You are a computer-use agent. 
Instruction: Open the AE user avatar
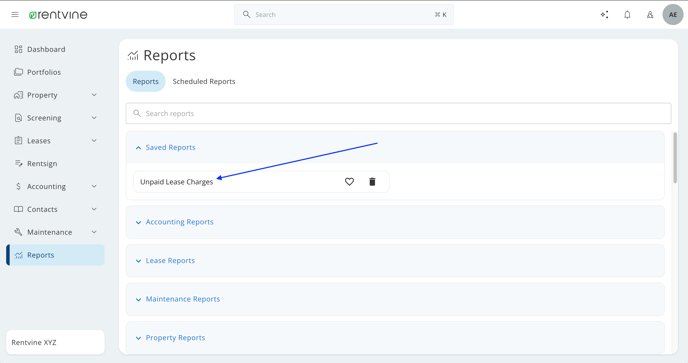point(673,14)
